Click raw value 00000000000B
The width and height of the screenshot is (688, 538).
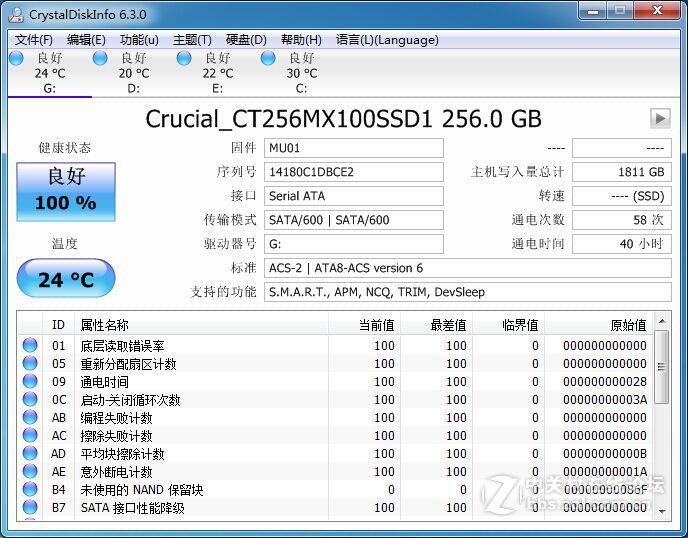(605, 454)
